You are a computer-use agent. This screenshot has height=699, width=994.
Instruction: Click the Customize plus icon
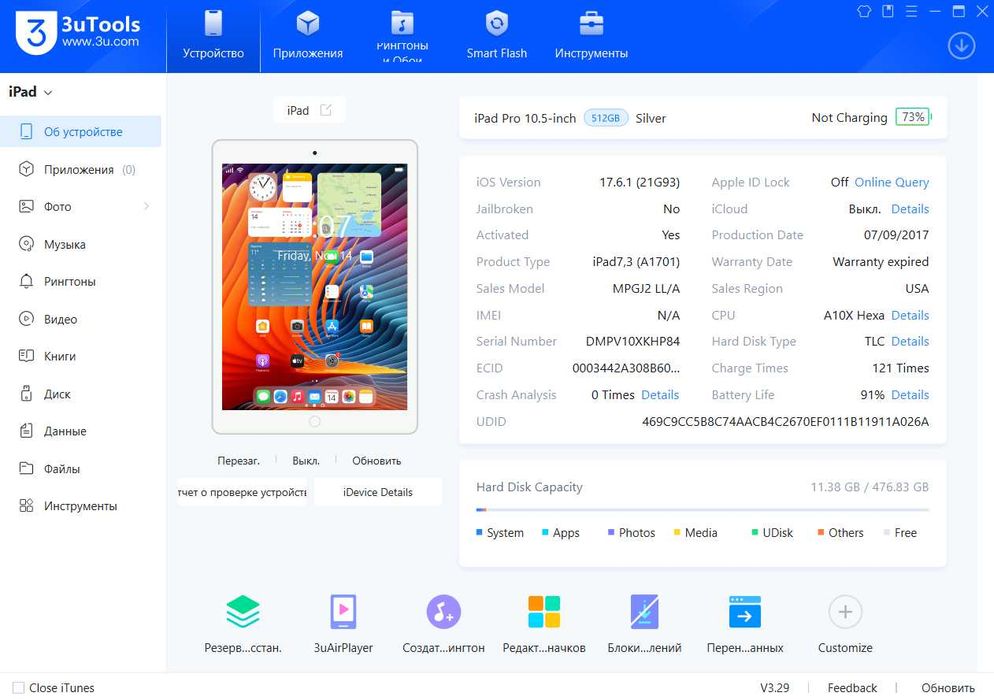845,612
